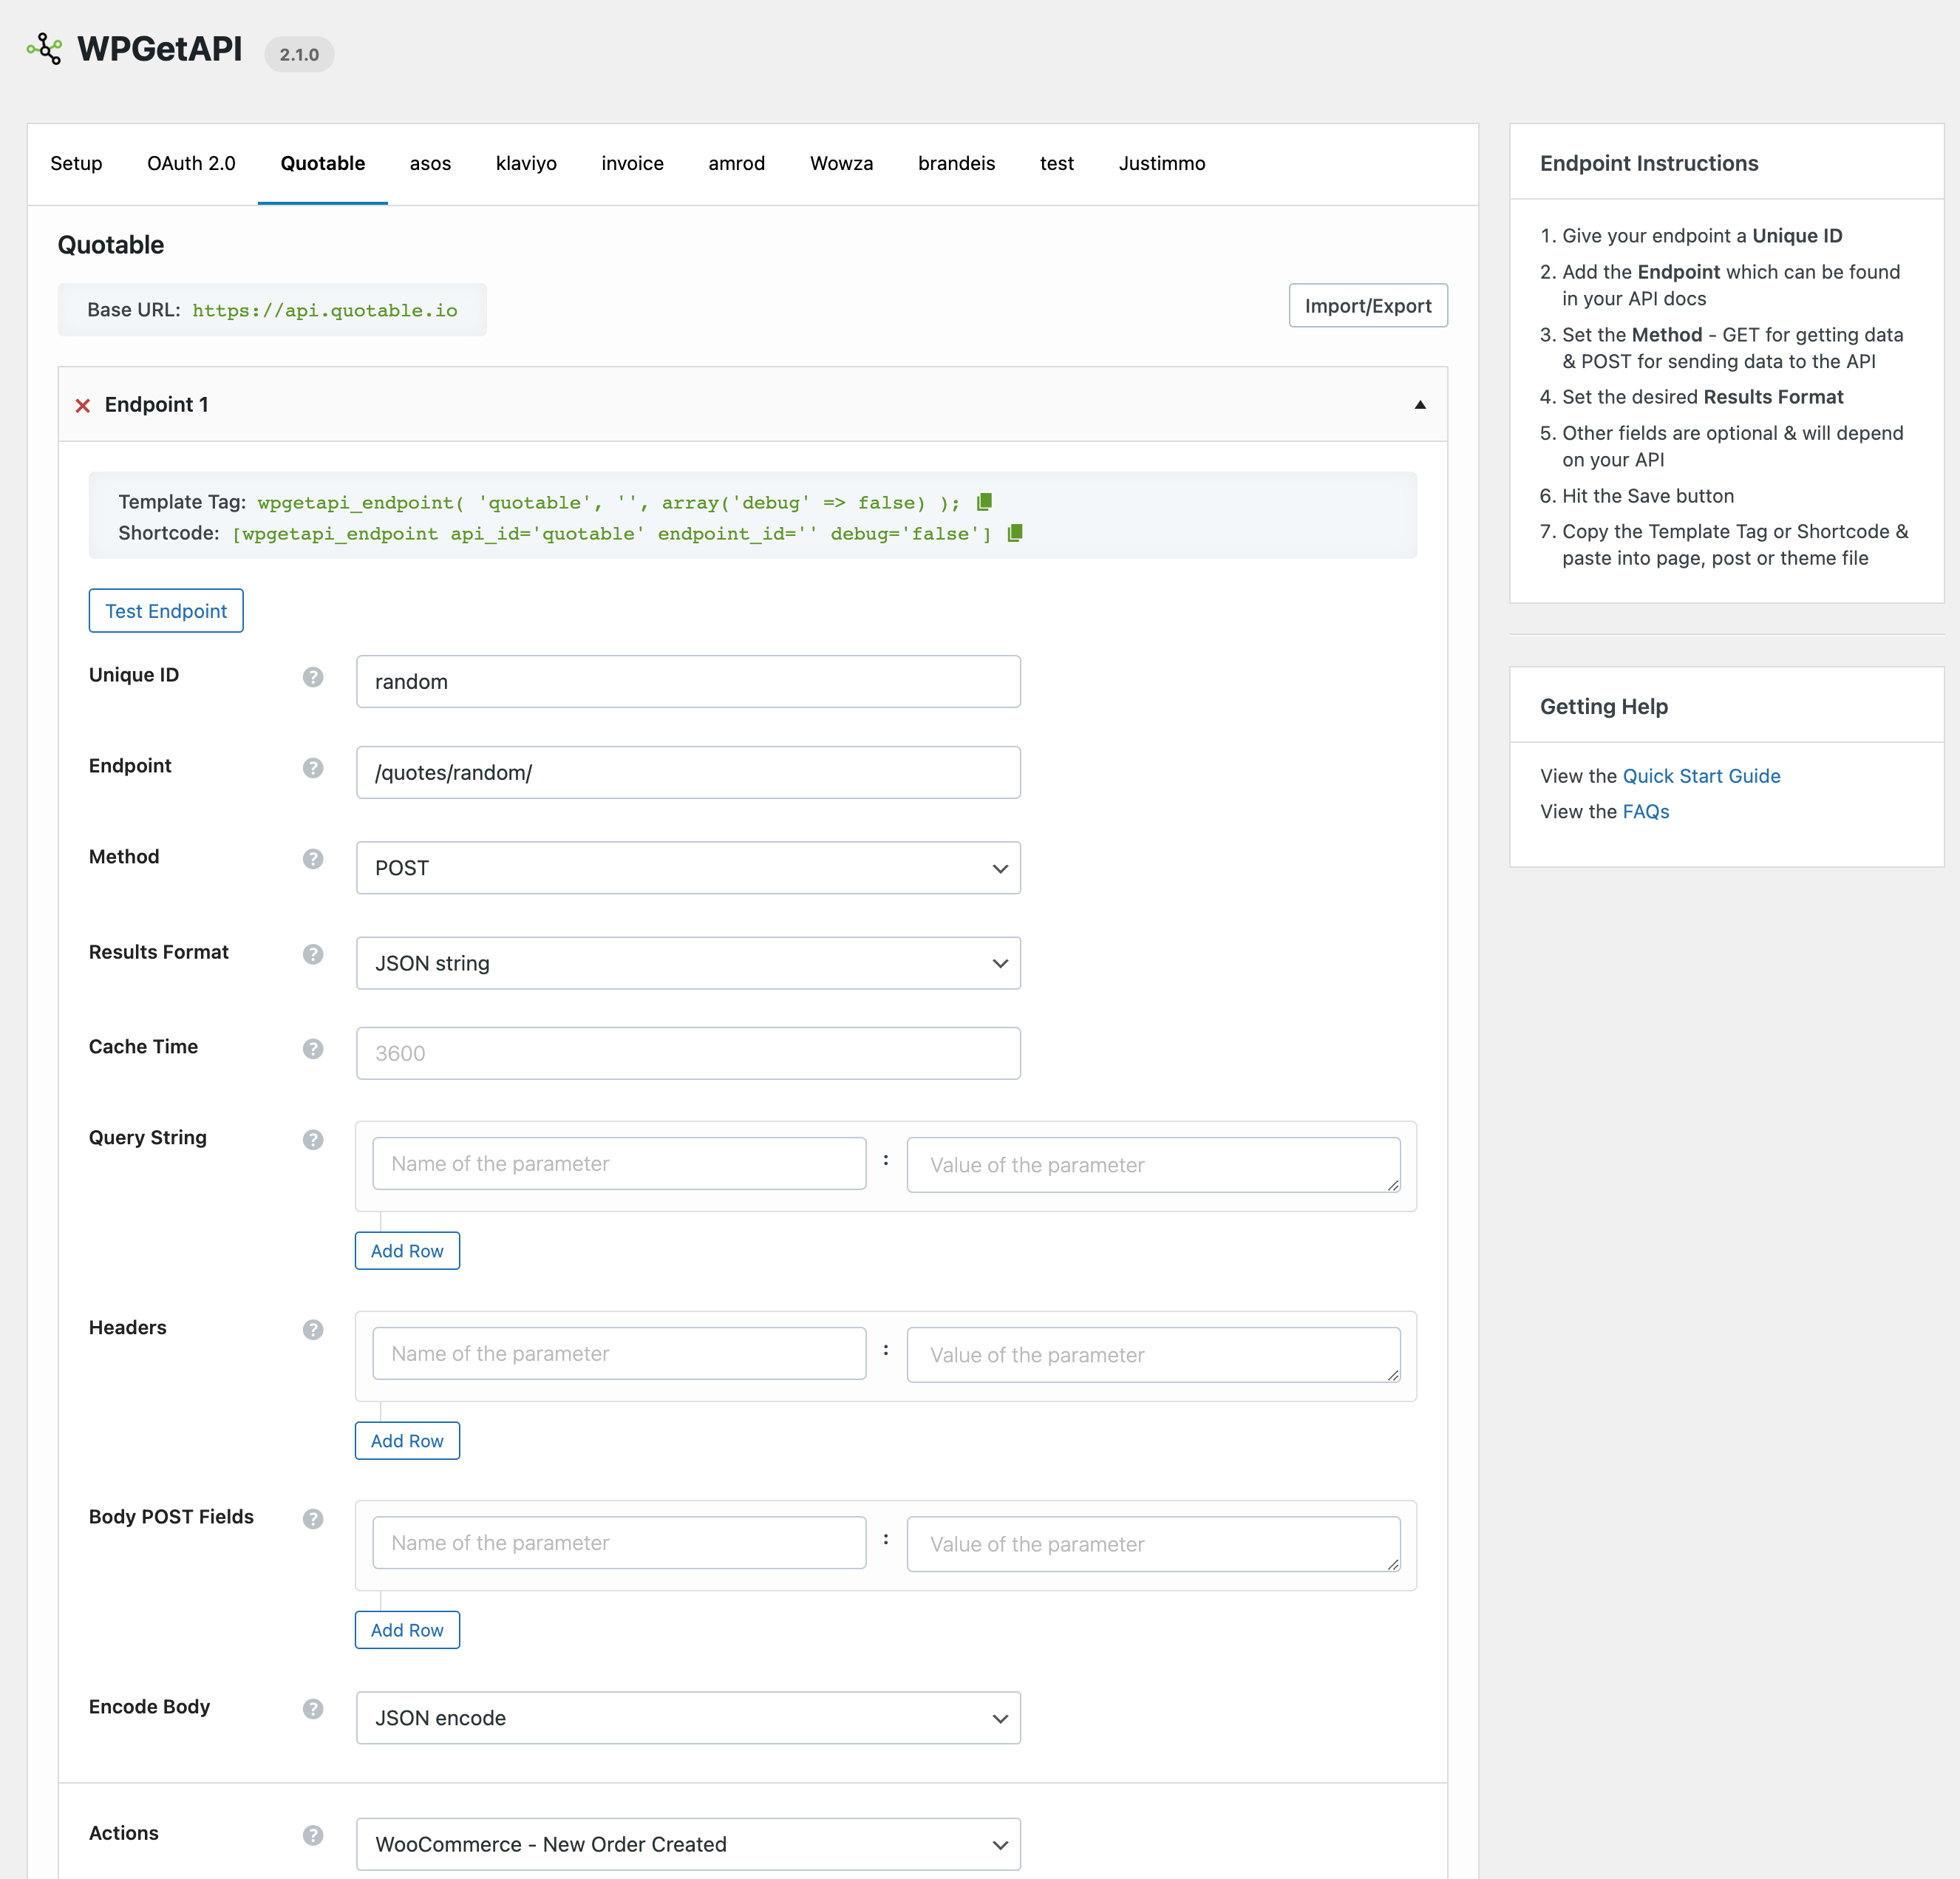The image size is (1960, 1879).
Task: Switch to the OAuth 2.0 tab
Action: [x=191, y=163]
